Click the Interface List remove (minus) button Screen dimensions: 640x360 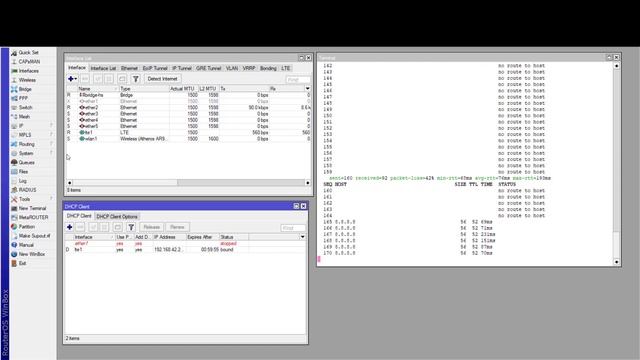coord(85,79)
